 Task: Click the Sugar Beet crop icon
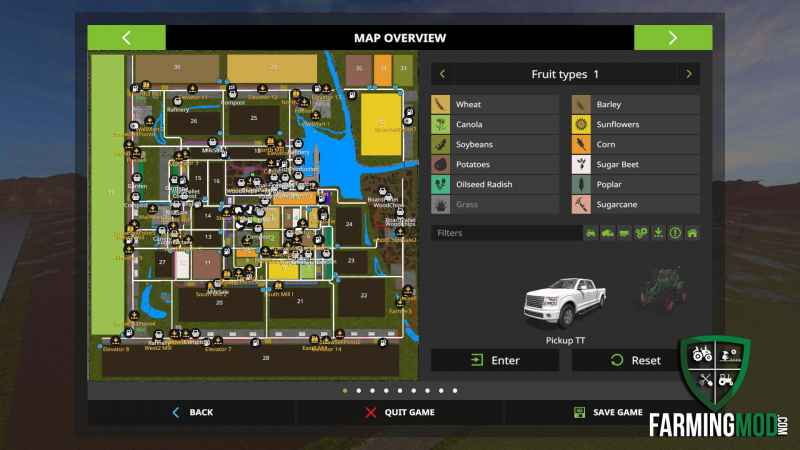(x=581, y=164)
